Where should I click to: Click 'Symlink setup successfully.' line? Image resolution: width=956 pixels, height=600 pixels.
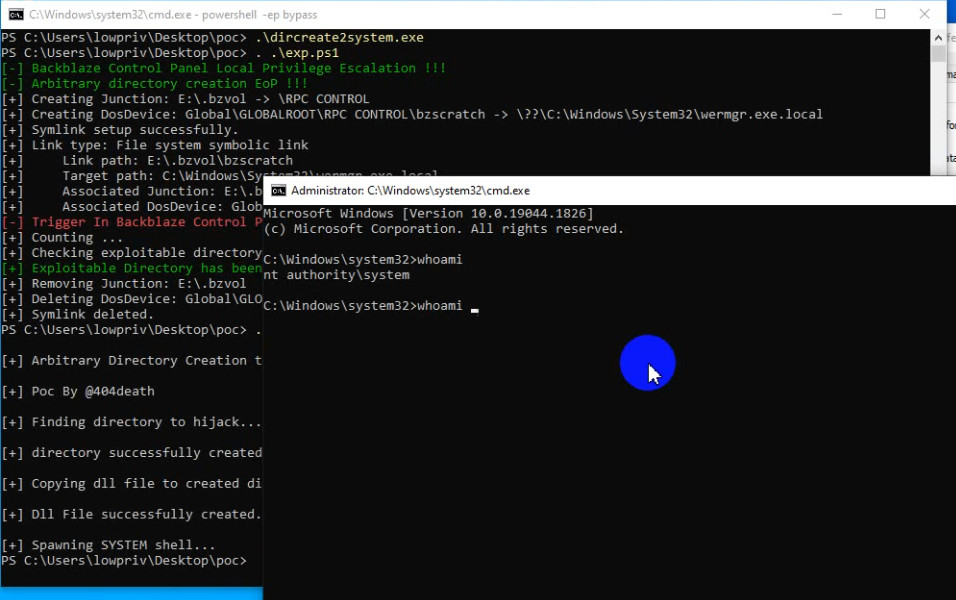[120, 130]
